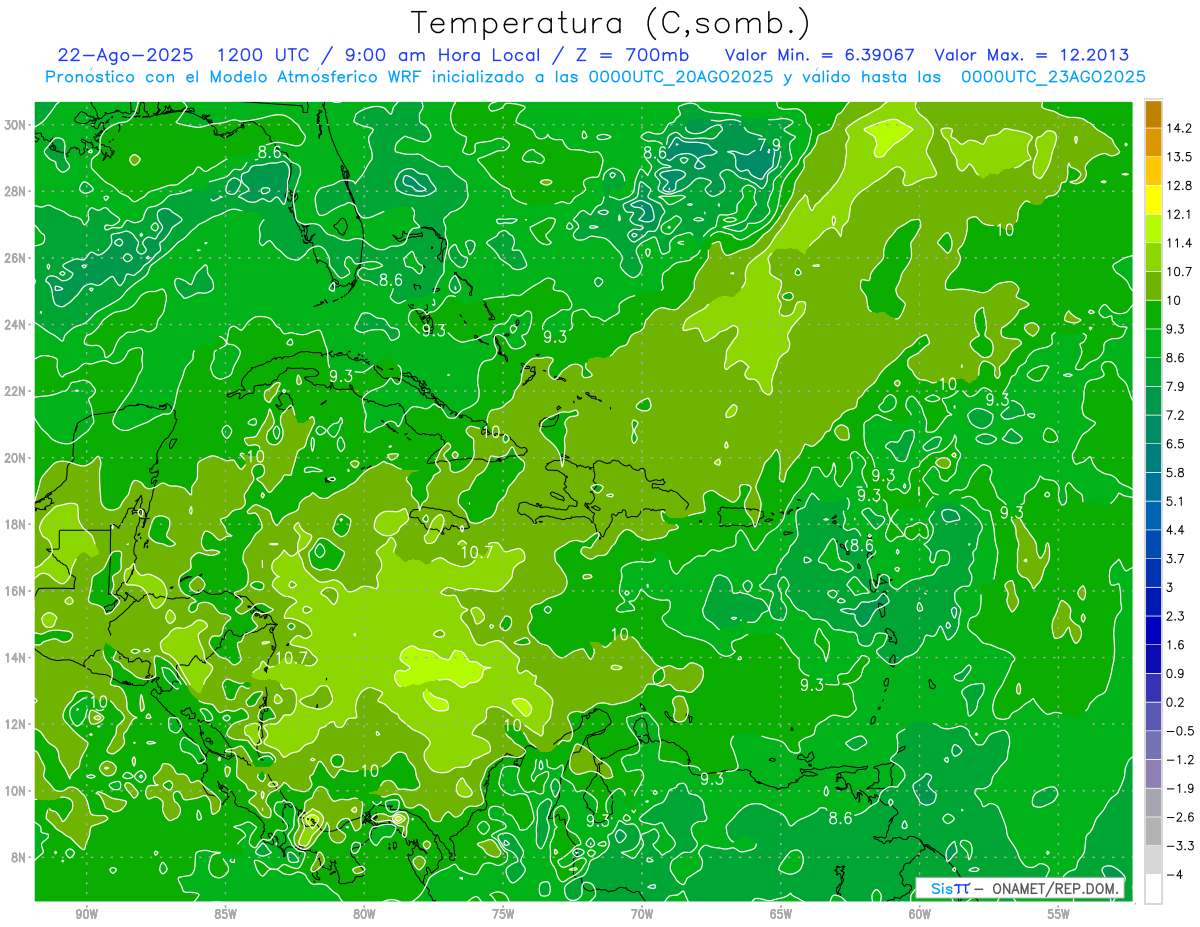The height and width of the screenshot is (927, 1200).
Task: Select the date text "22-Ago-2025"
Action: [x=123, y=55]
